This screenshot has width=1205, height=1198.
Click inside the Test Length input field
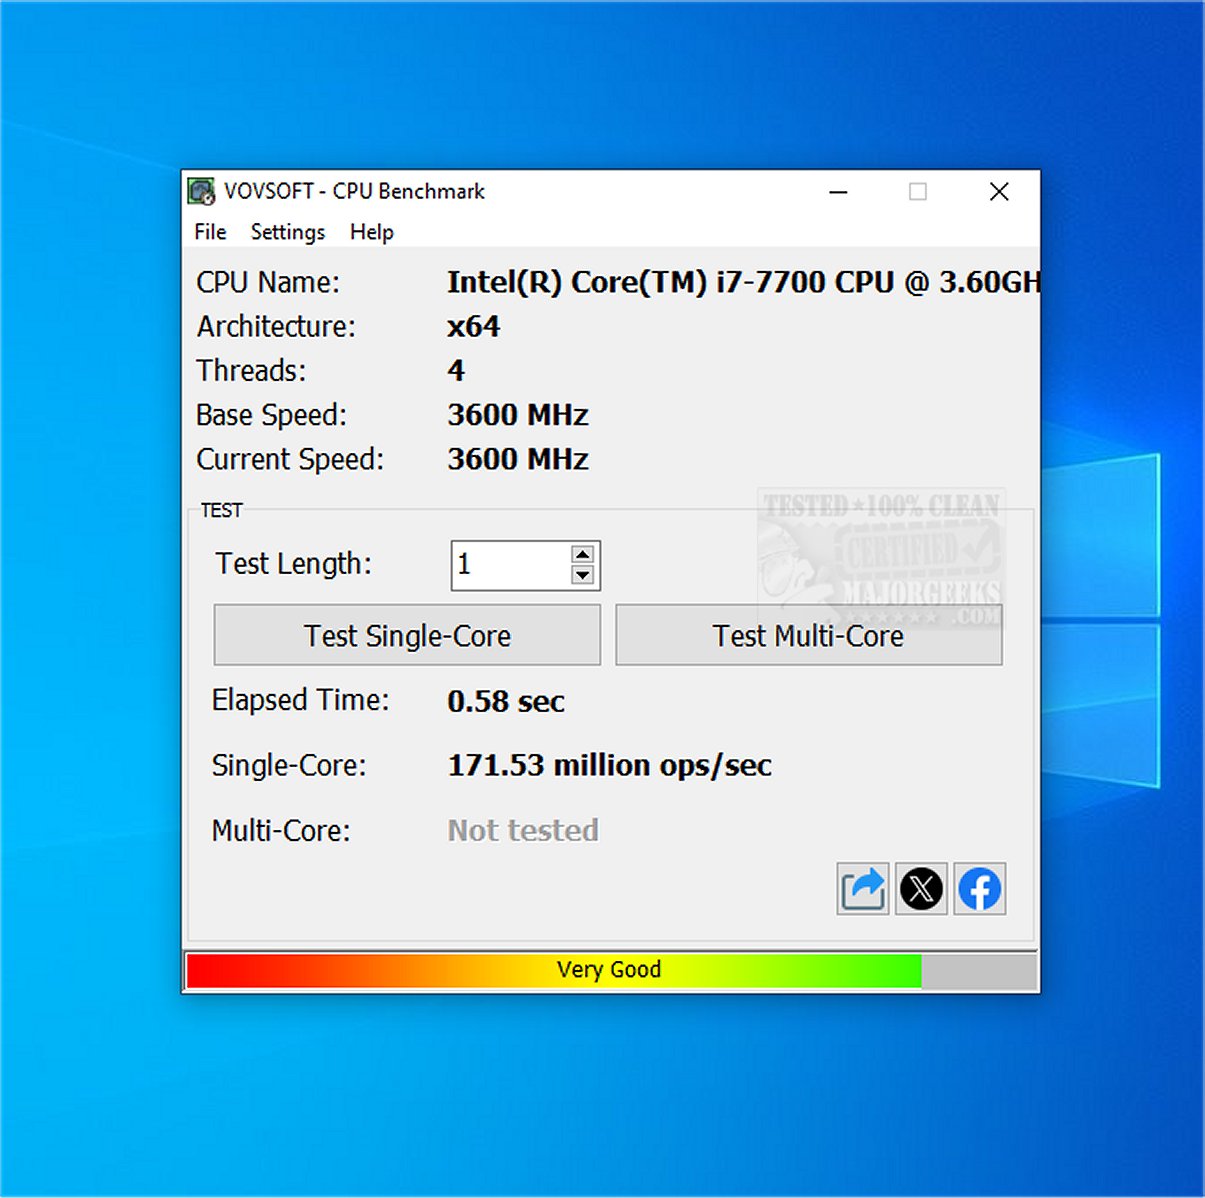pyautogui.click(x=510, y=565)
